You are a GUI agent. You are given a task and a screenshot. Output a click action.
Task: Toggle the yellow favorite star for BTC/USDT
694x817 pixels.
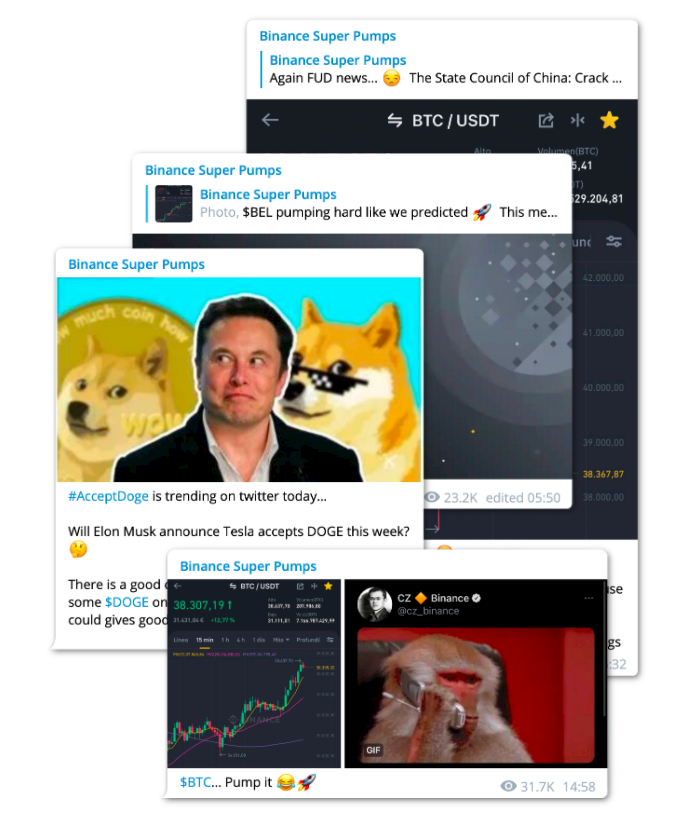coord(609,120)
